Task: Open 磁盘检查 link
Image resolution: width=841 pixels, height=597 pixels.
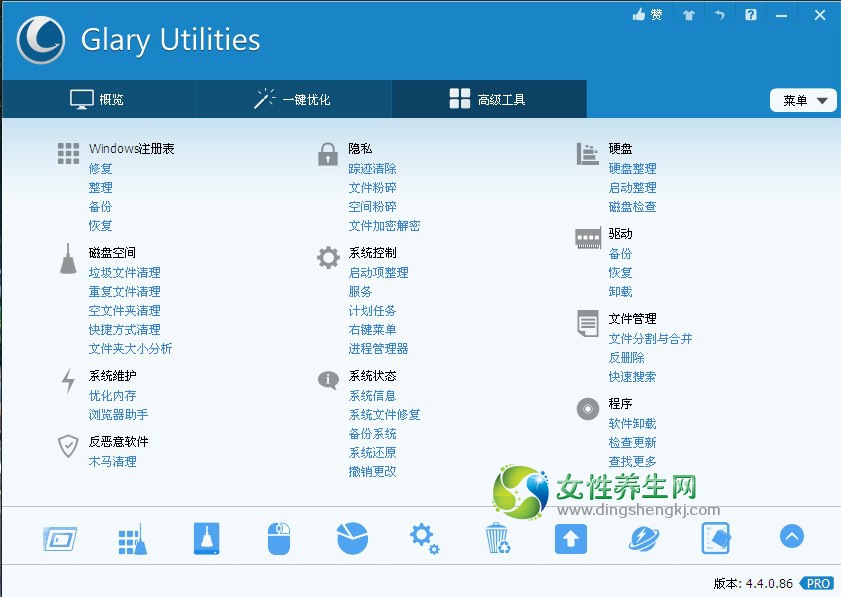Action: (632, 207)
